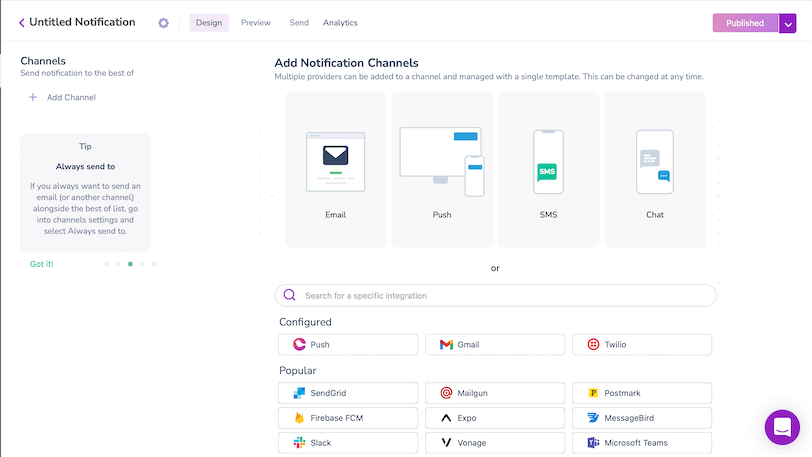This screenshot has height=457, width=812.
Task: Select the Firebase FCM integration
Action: (x=348, y=418)
